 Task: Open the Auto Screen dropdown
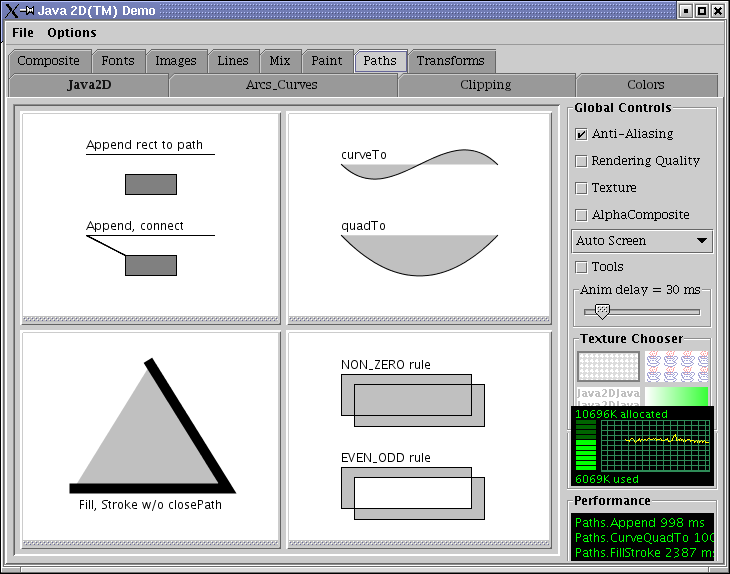point(642,241)
